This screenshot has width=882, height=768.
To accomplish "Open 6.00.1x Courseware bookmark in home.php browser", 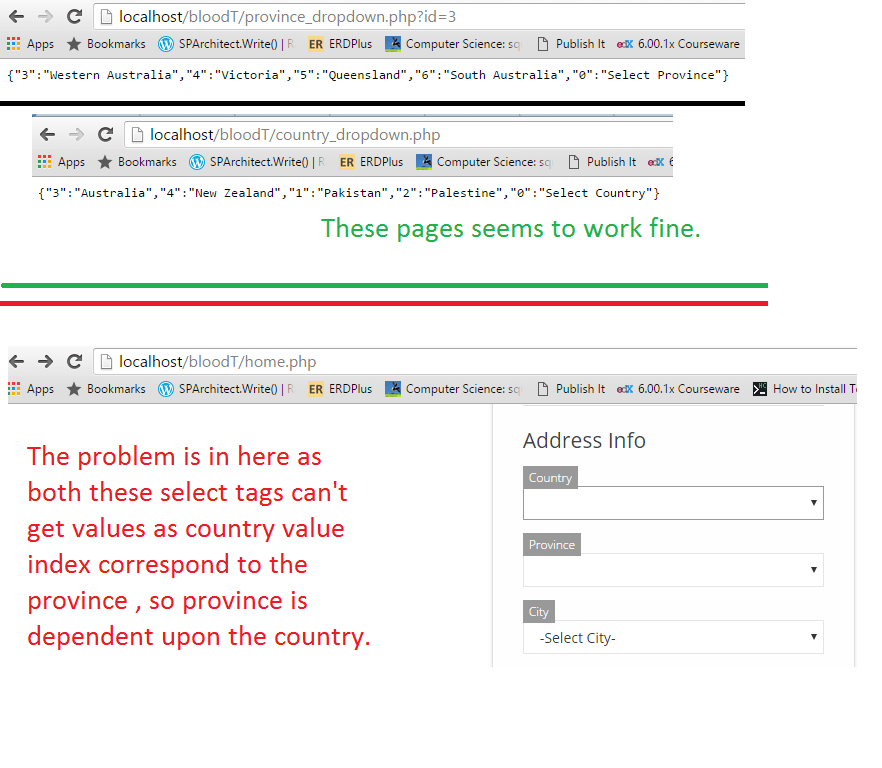I will [x=678, y=389].
